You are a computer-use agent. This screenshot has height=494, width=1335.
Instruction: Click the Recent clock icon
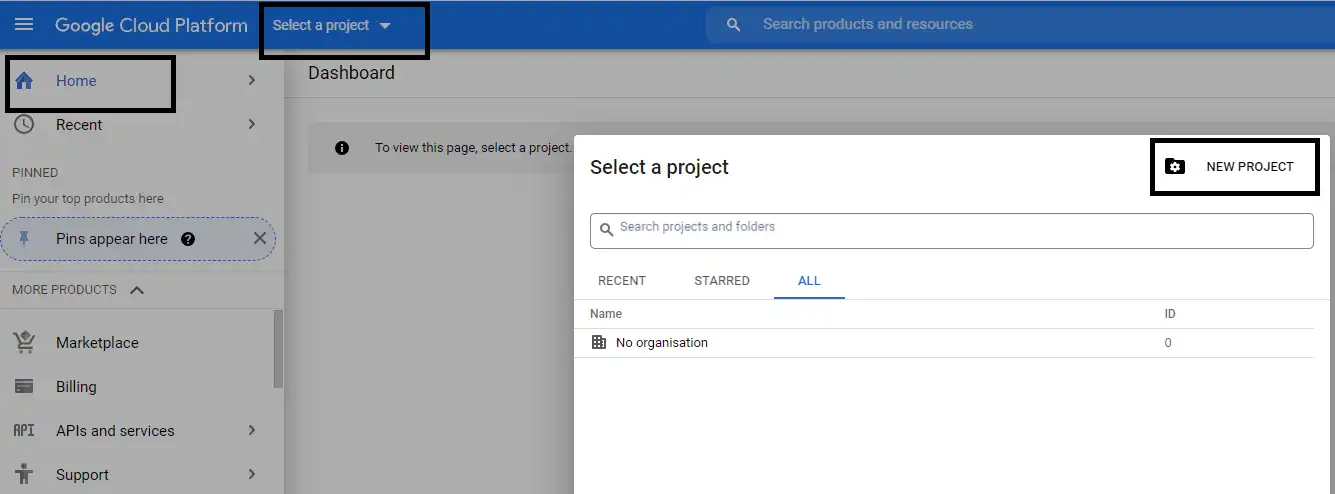(x=24, y=125)
